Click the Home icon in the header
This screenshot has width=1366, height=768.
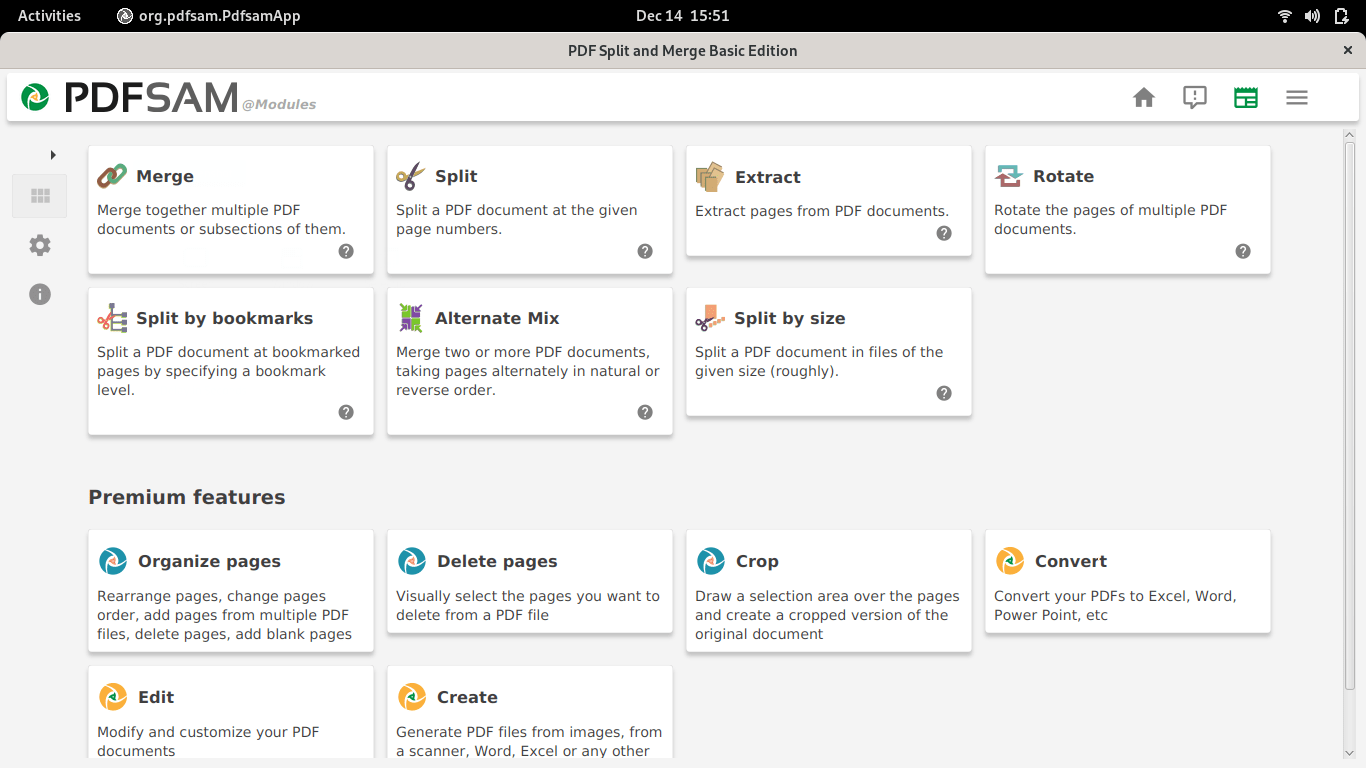pos(1144,97)
